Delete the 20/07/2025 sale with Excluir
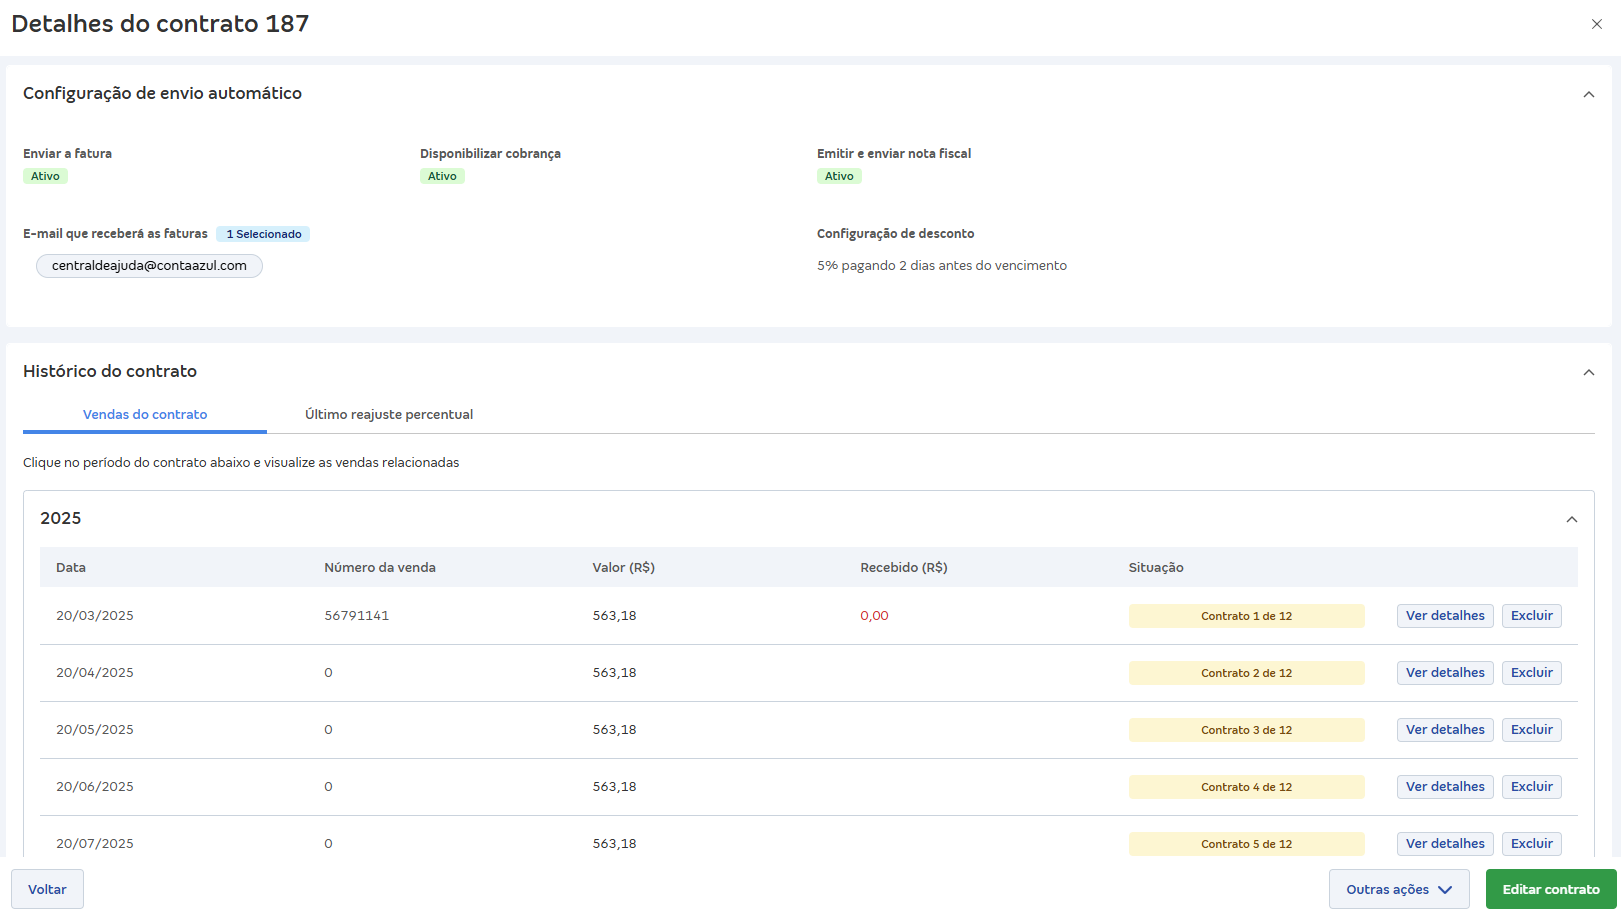 (x=1531, y=844)
